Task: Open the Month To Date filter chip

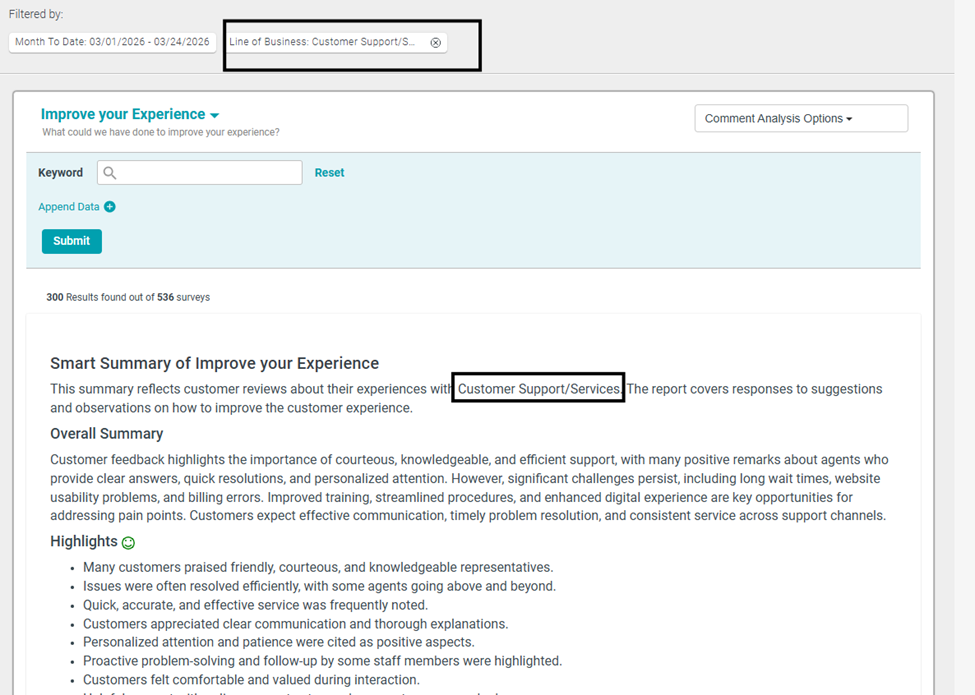Action: tap(112, 42)
